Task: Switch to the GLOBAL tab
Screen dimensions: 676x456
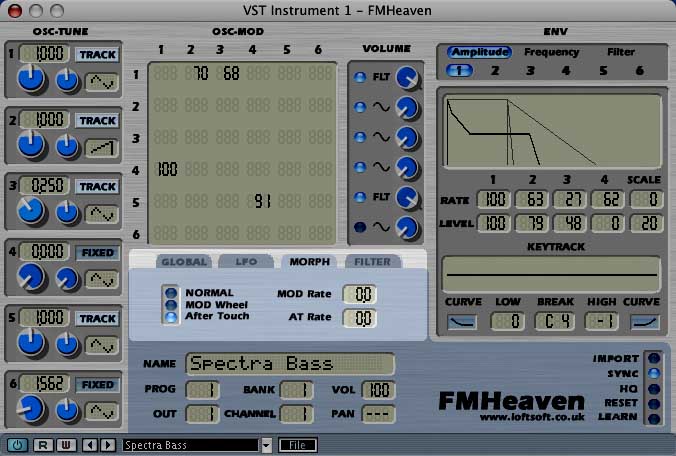Action: click(x=184, y=262)
